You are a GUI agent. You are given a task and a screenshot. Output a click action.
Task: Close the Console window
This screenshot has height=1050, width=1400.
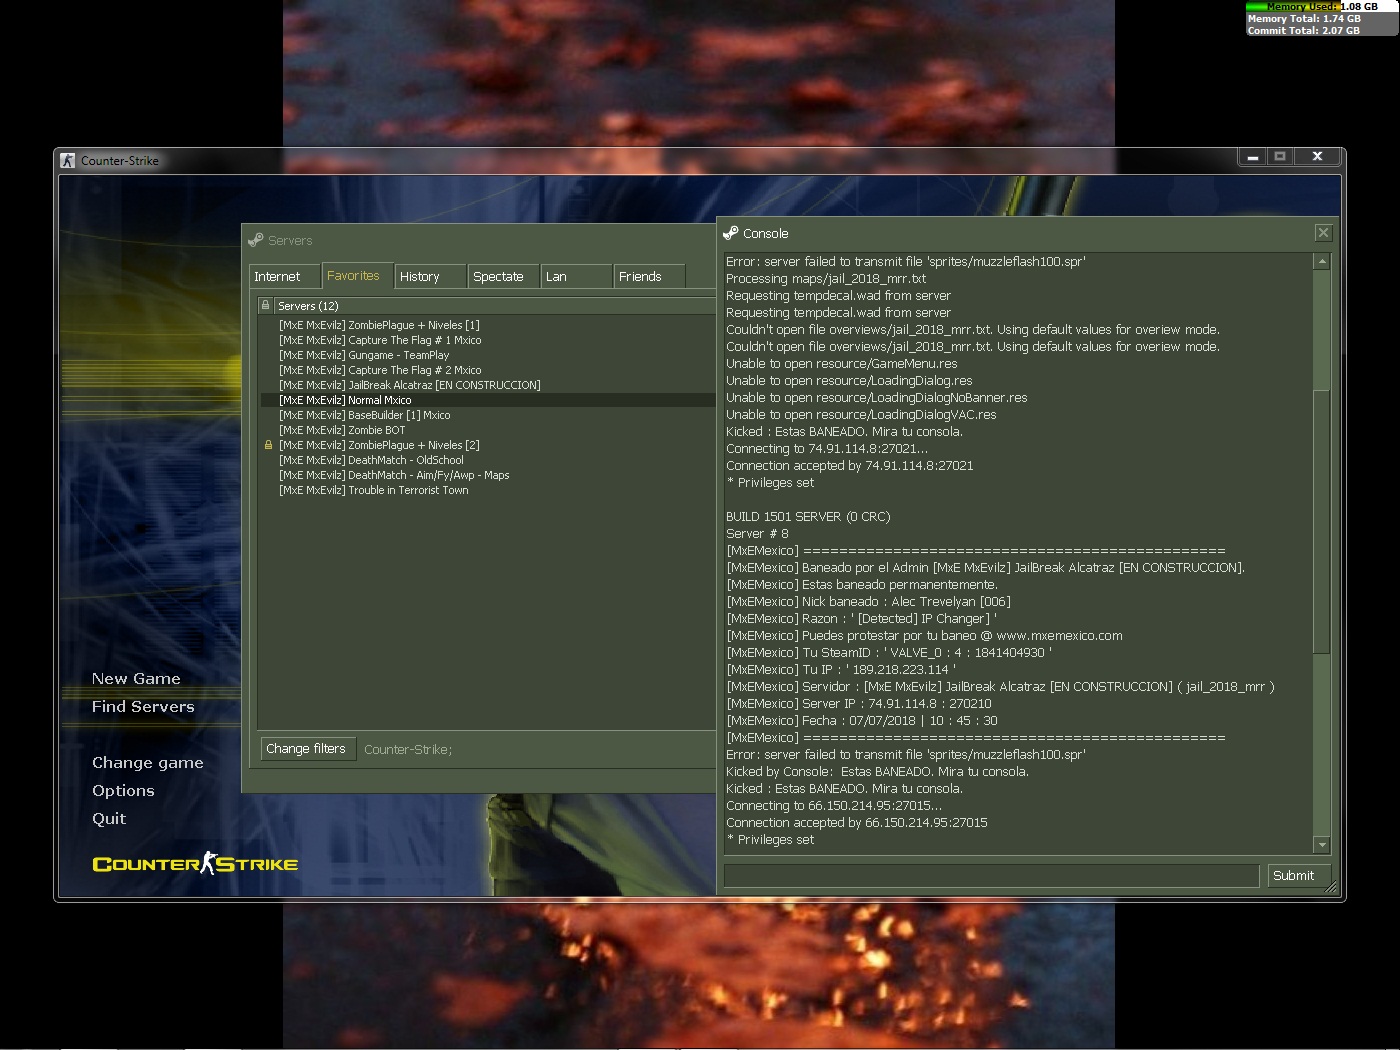(1323, 233)
